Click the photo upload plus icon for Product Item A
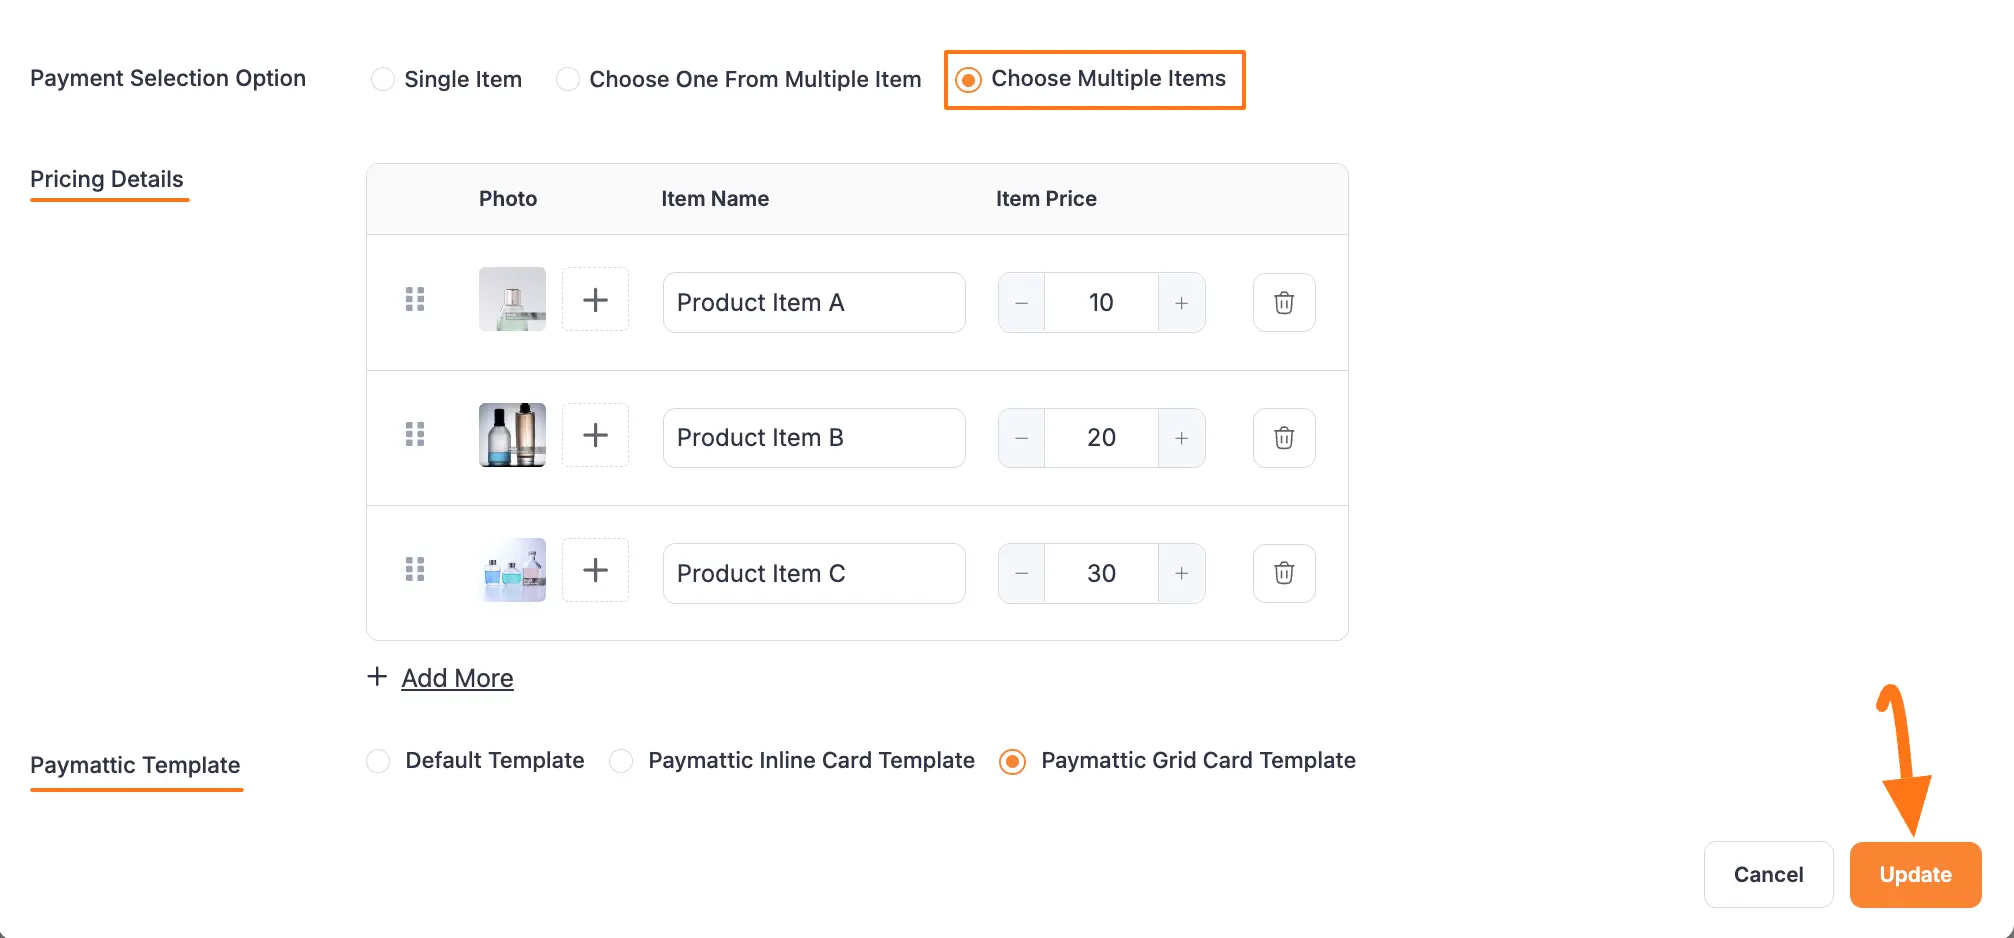 pyautogui.click(x=596, y=299)
